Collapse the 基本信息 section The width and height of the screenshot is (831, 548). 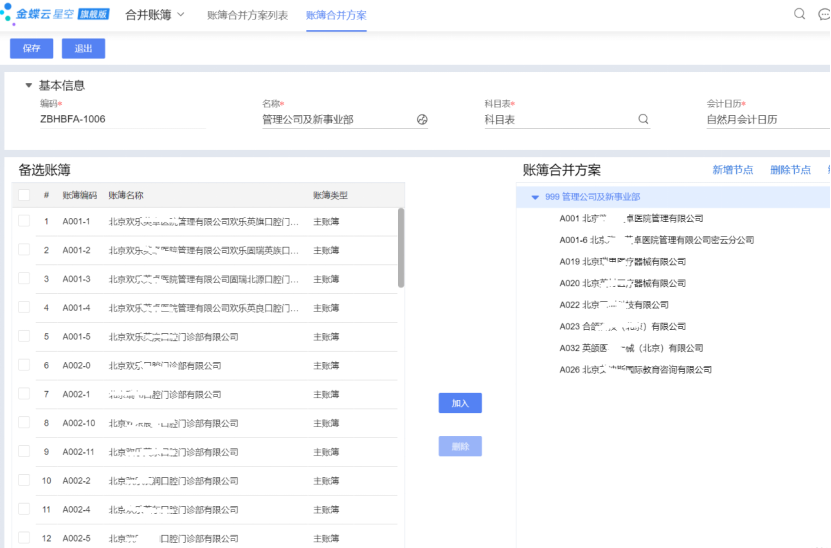[29, 85]
